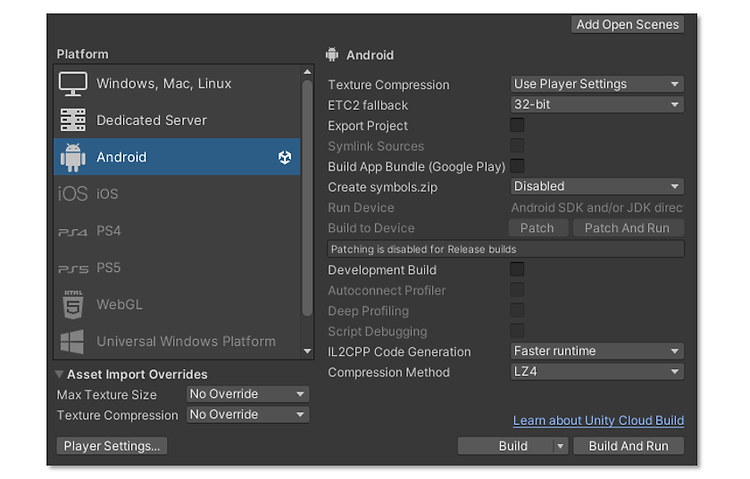
Task: Check the Development Build checkbox
Action: [517, 269]
